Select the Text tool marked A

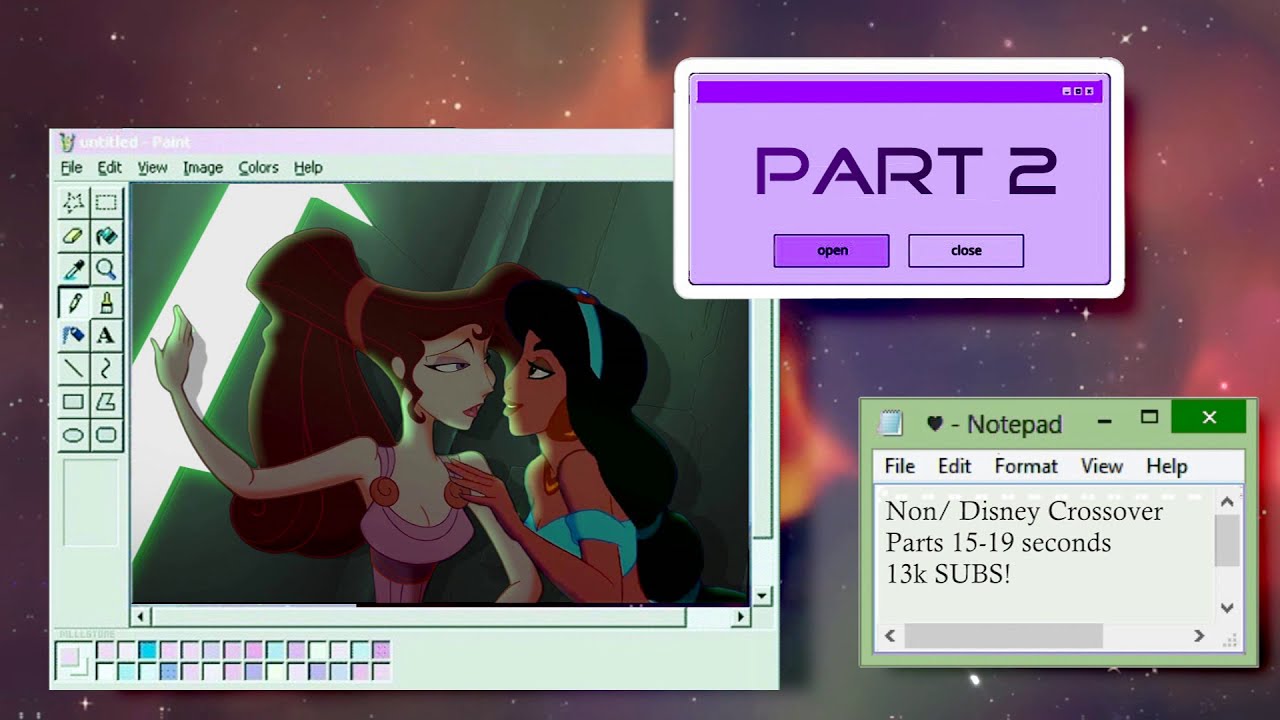pyautogui.click(x=106, y=335)
